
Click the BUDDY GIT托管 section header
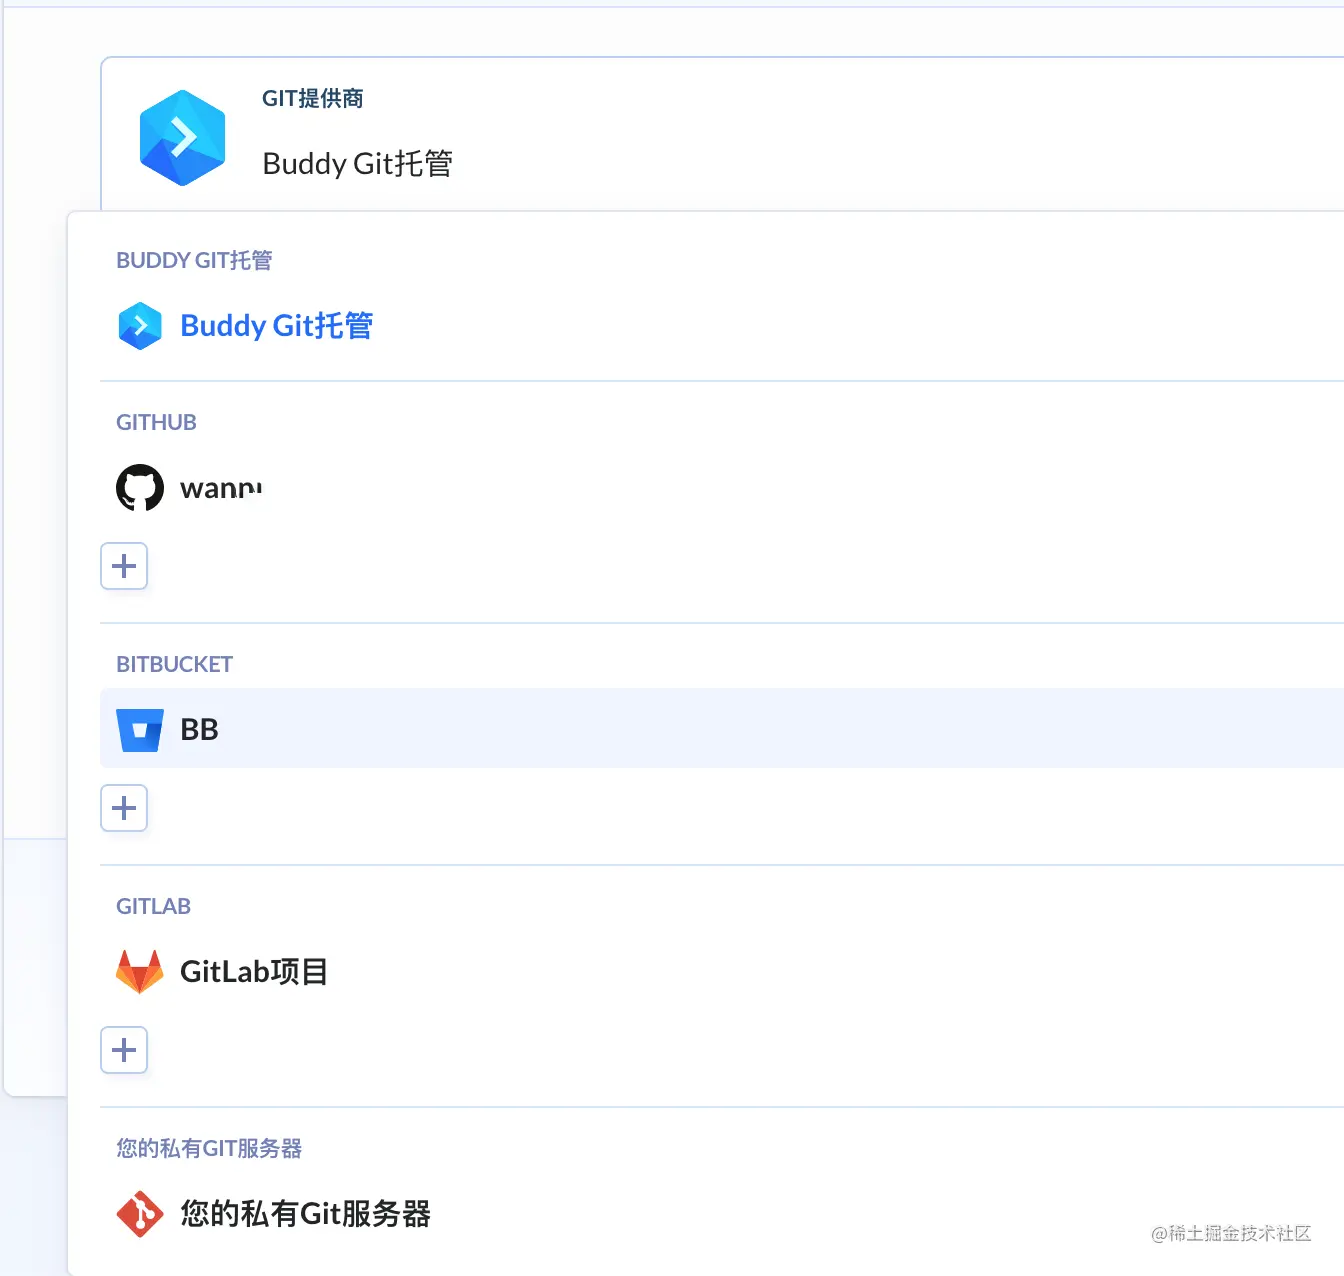click(194, 260)
